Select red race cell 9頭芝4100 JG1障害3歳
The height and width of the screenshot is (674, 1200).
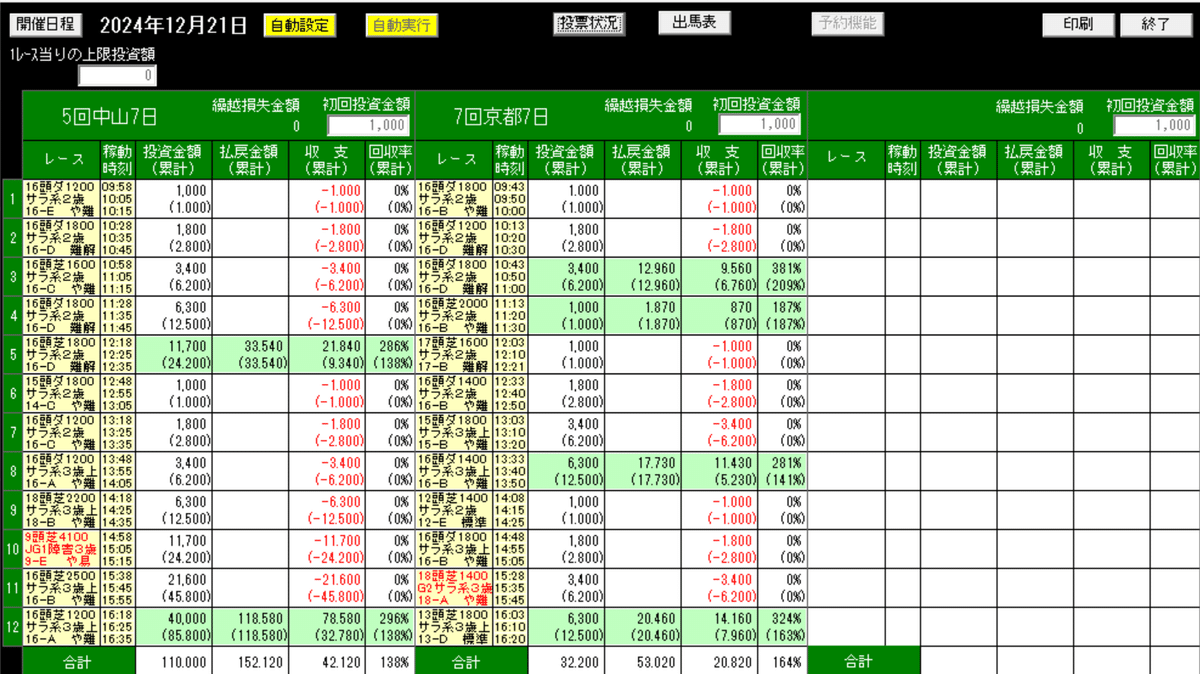pyautogui.click(x=61, y=549)
